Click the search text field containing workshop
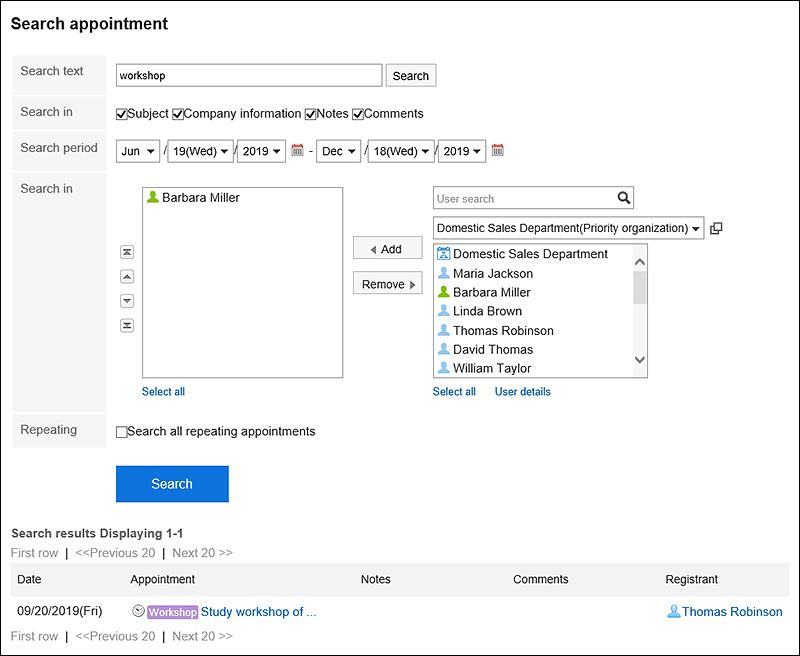 tap(248, 76)
